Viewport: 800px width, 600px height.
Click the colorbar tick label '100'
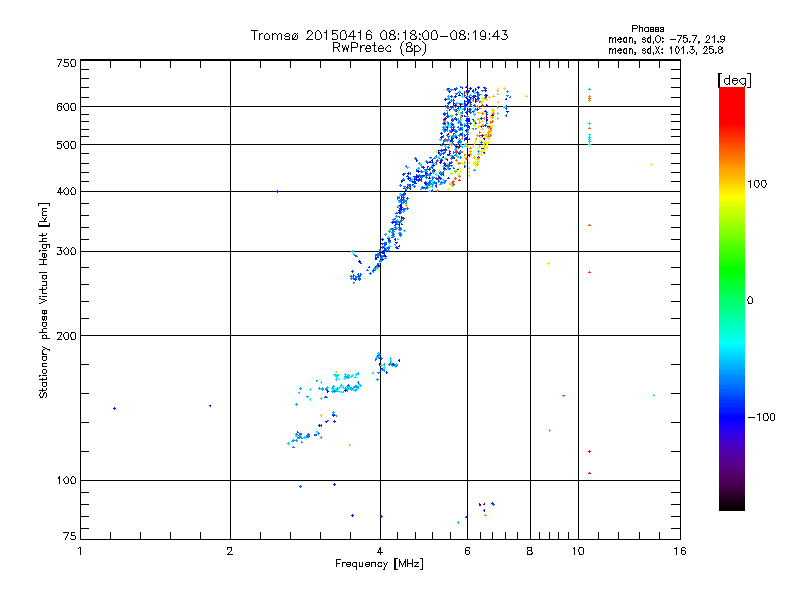757,184
